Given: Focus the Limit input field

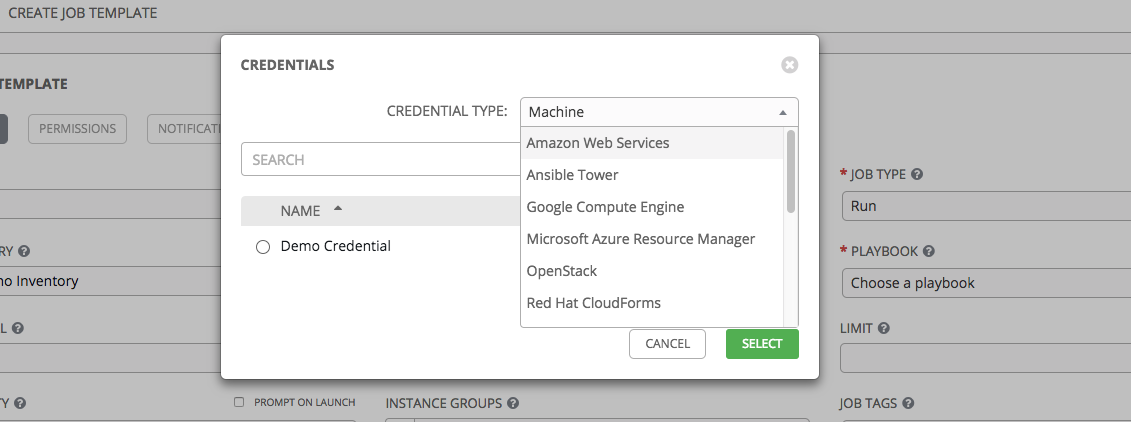Looking at the screenshot, I should pos(985,358).
